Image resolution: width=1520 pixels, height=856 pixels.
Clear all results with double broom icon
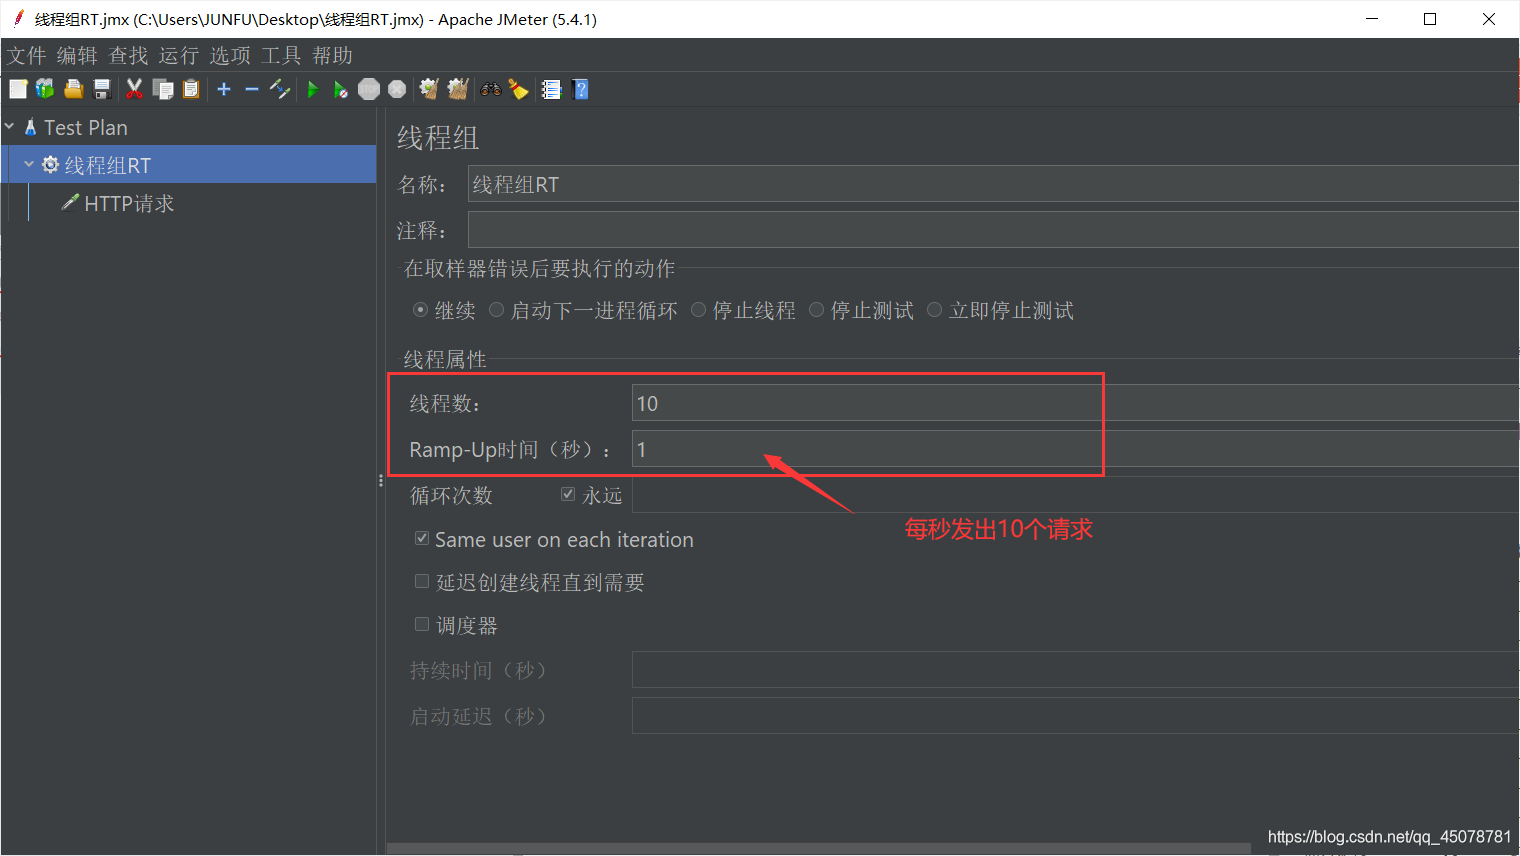[458, 89]
